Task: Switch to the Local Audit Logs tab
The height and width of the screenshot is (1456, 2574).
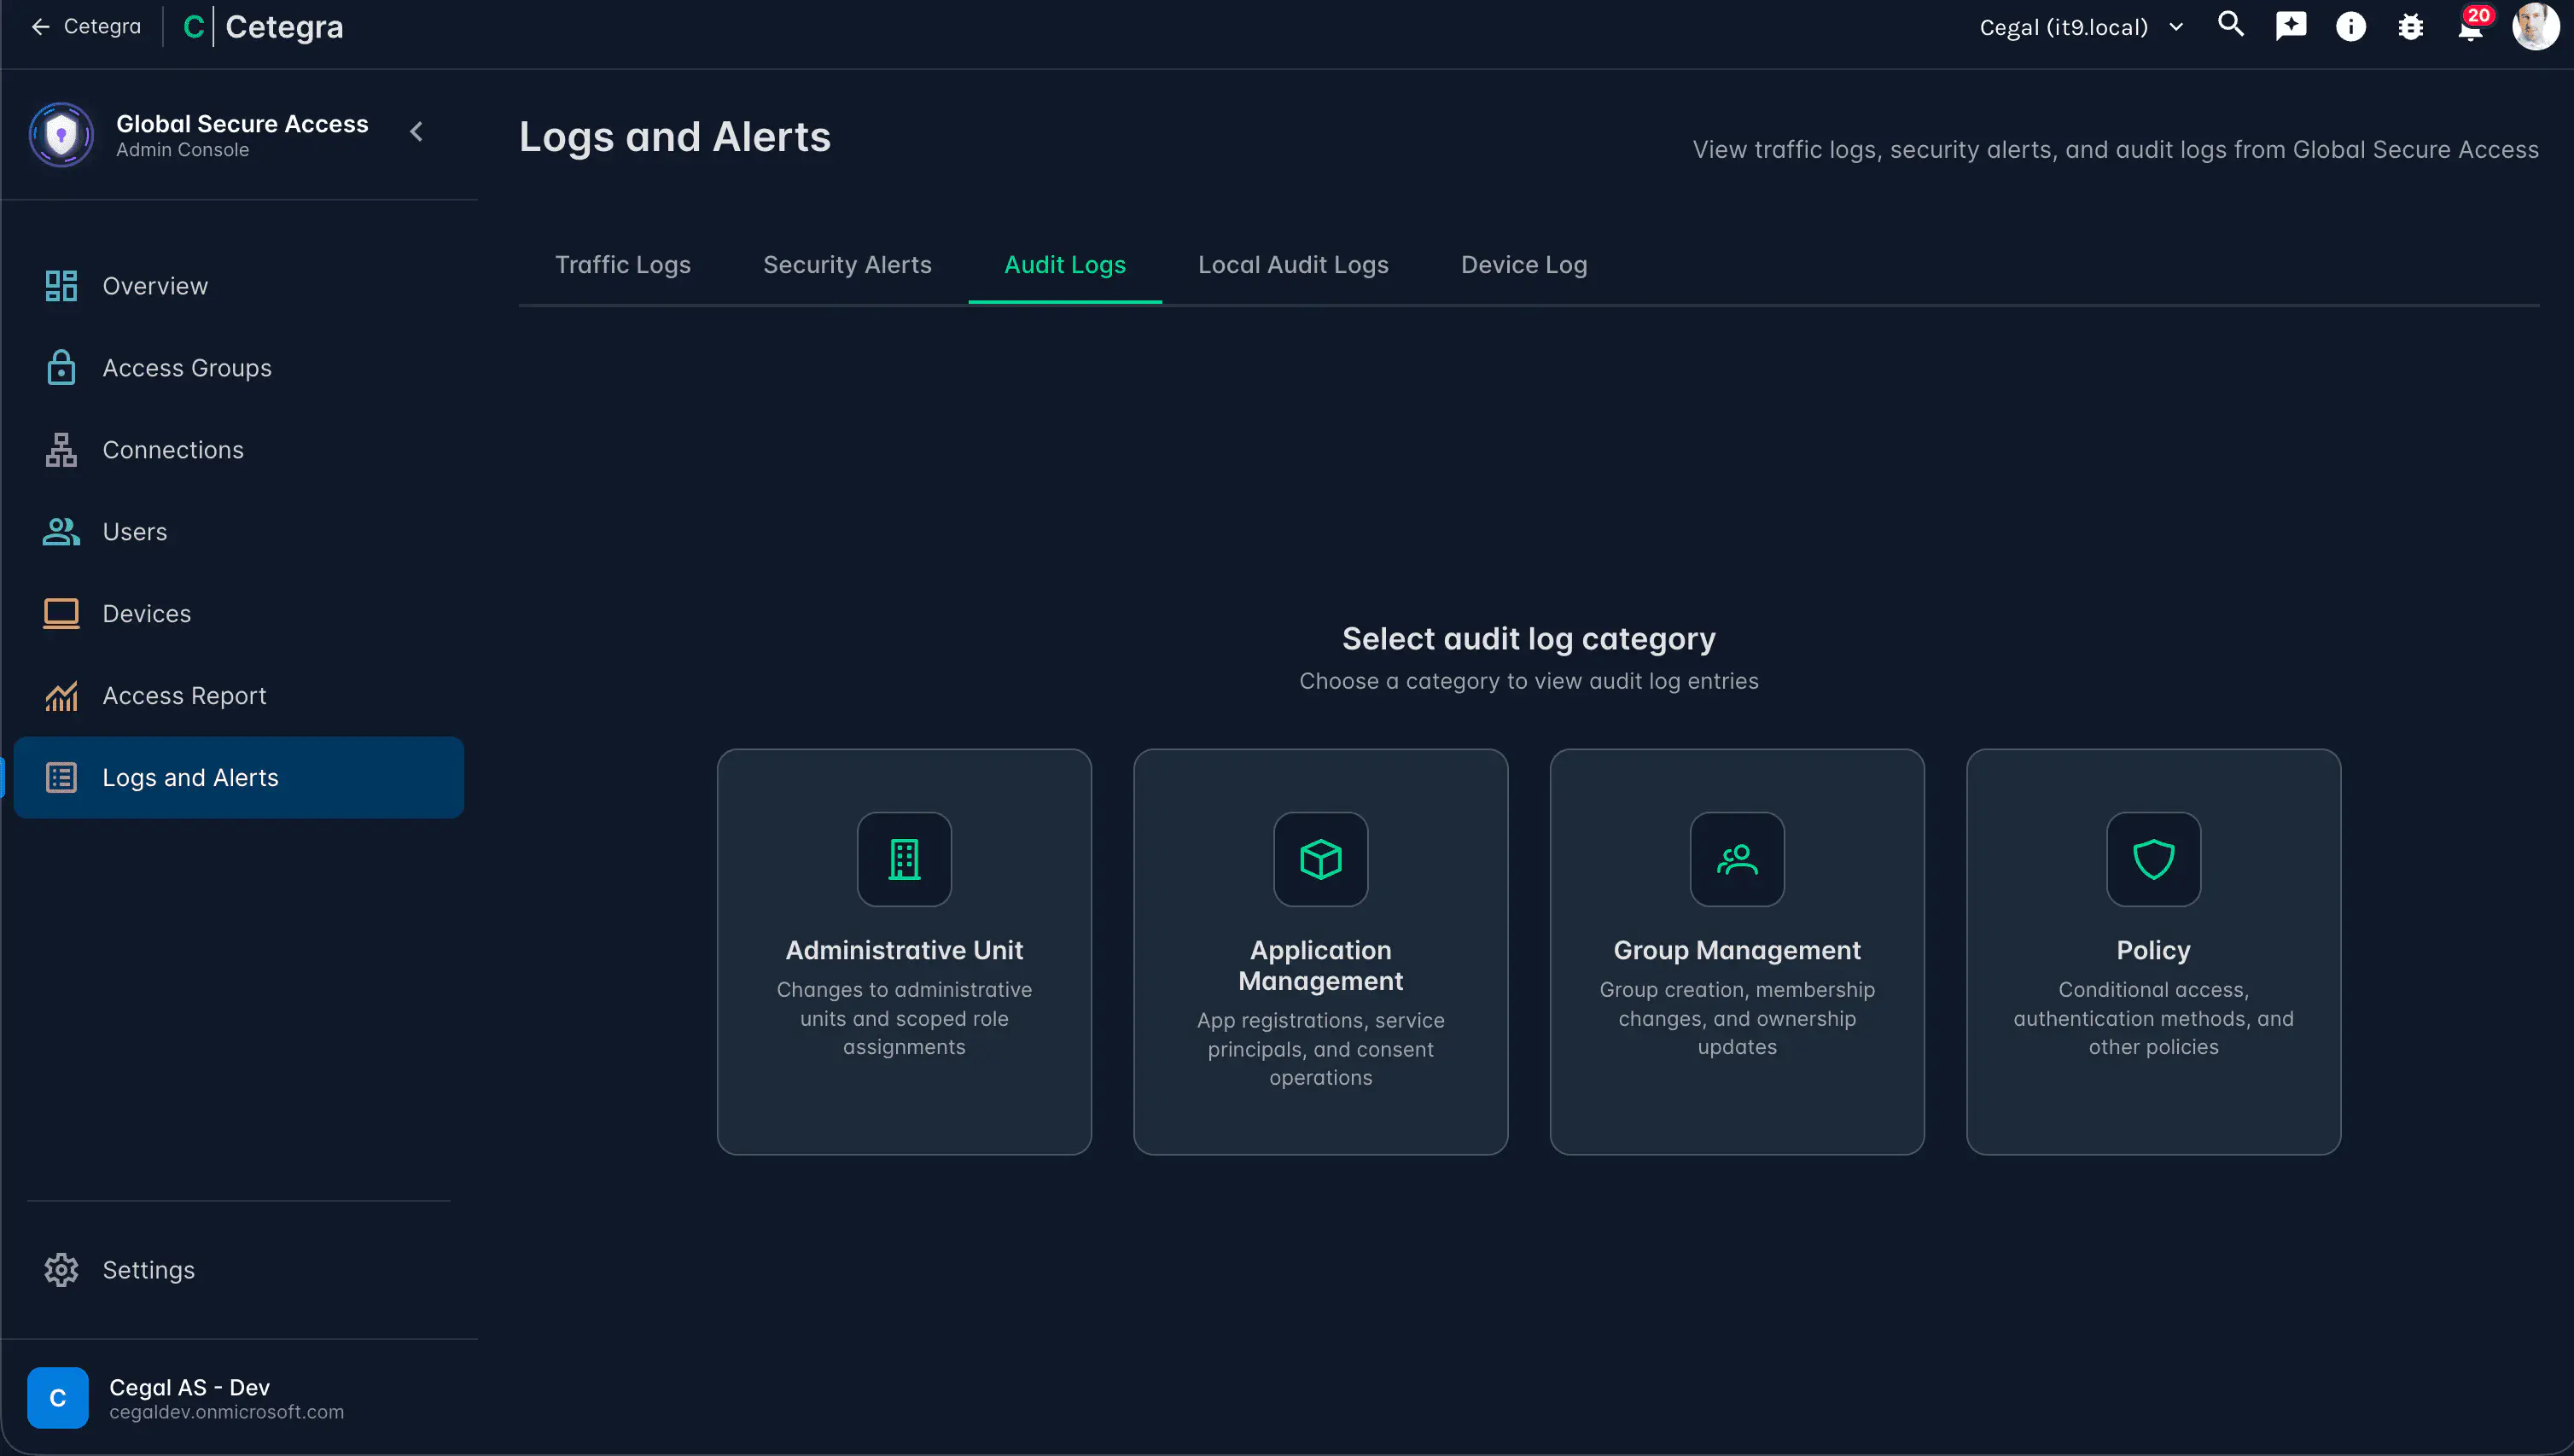Action: (1293, 265)
